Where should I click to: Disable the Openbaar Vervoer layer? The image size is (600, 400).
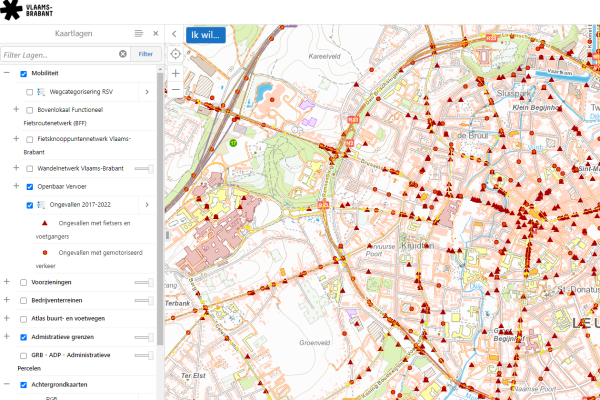click(x=29, y=186)
